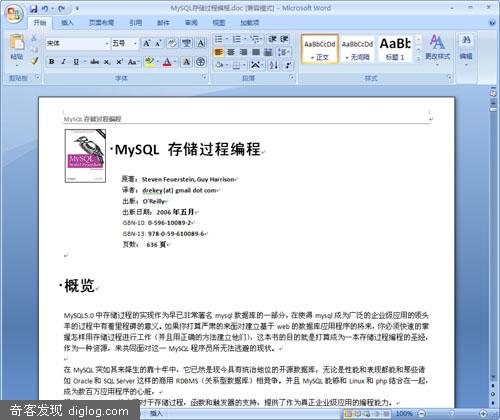Switch to the 审阅 Review tab
Image resolution: width=500 pixels, height=420 pixels.
191,23
